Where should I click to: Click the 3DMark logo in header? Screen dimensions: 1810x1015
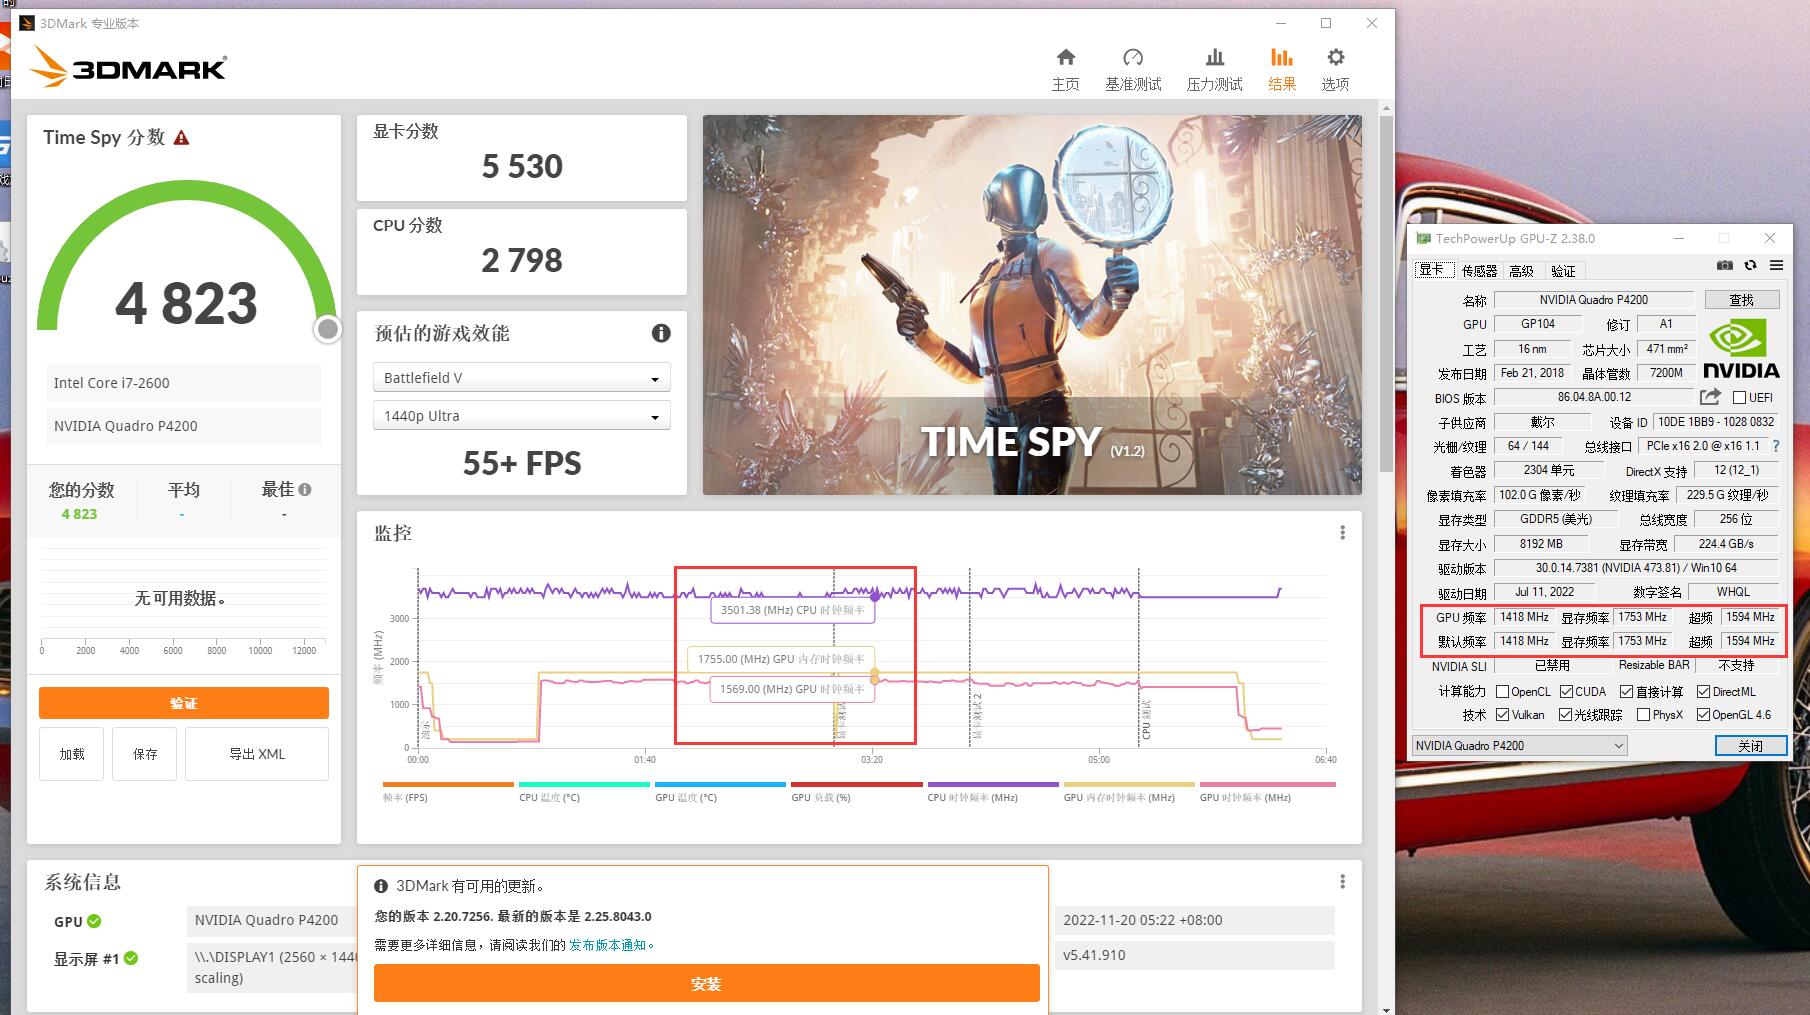click(128, 66)
